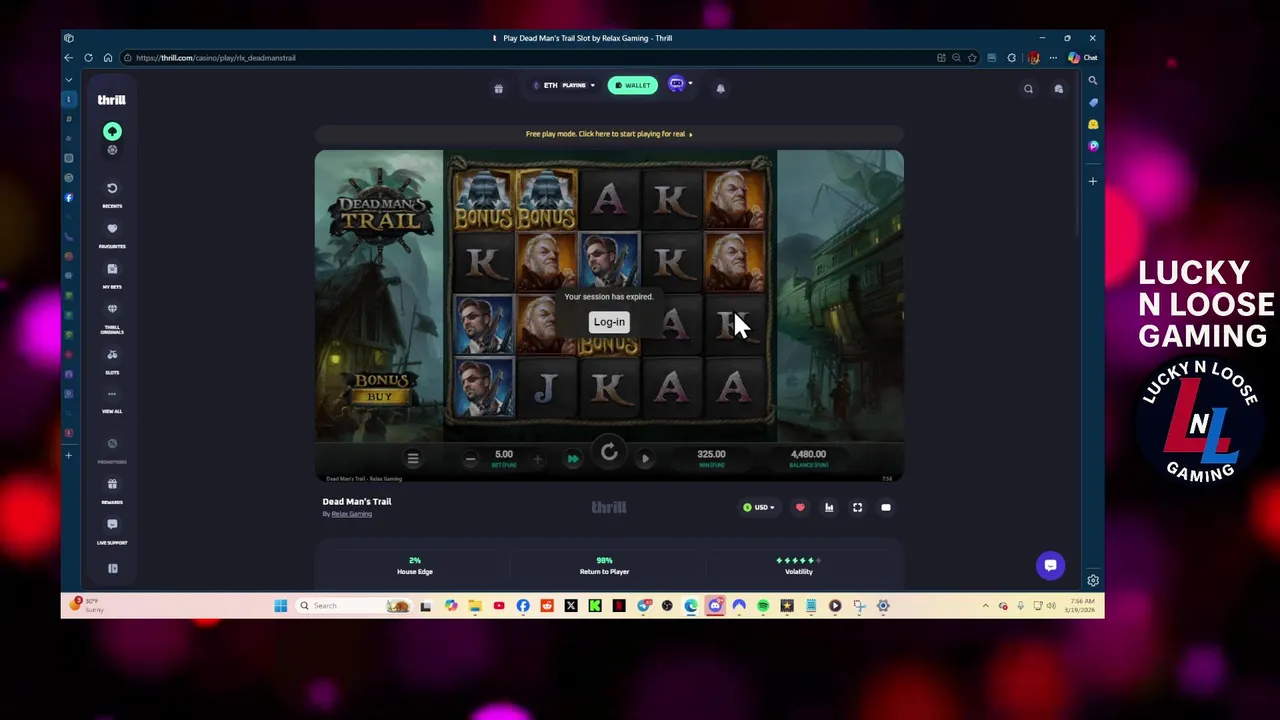This screenshot has width=1280, height=720.
Task: Open the browser three-dot settings menu
Action: 1052,58
